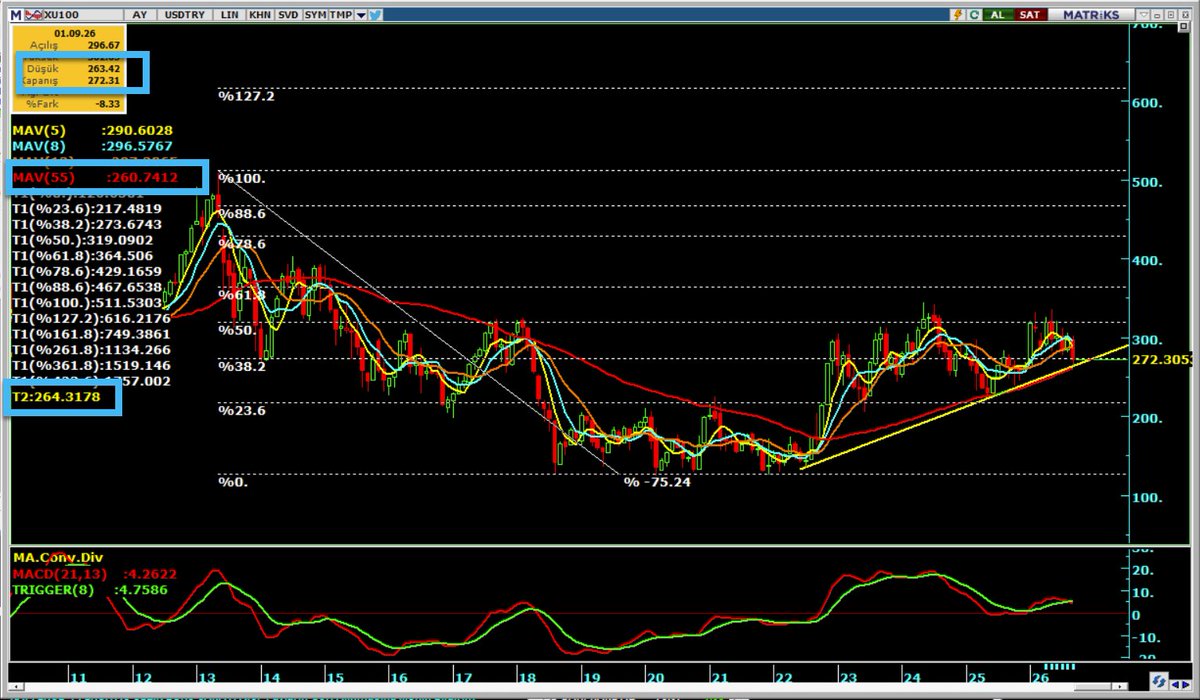Click the %127.2 Fibonacci level label on chart

(246, 97)
